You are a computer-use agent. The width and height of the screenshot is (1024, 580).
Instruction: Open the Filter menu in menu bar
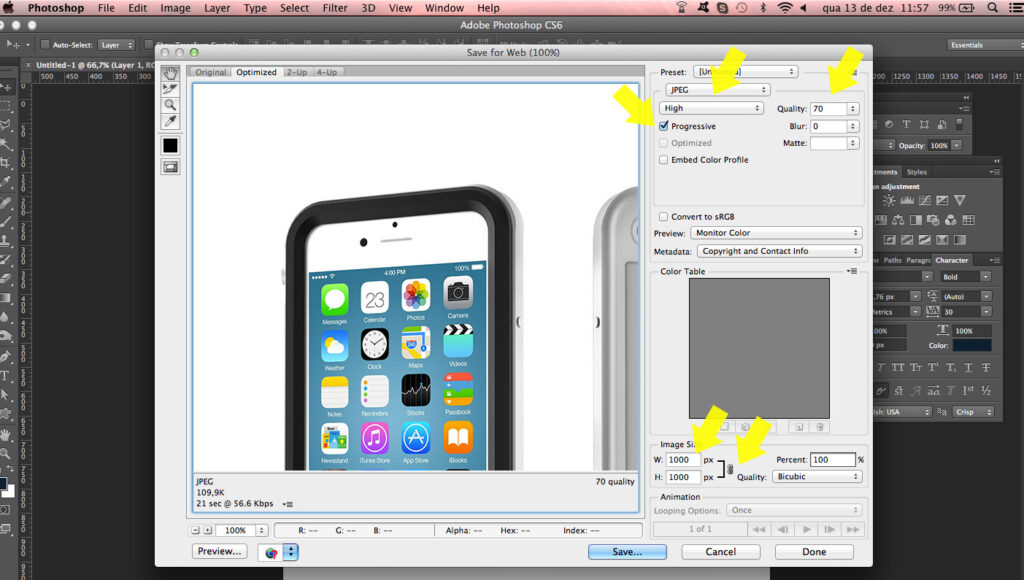click(x=335, y=8)
